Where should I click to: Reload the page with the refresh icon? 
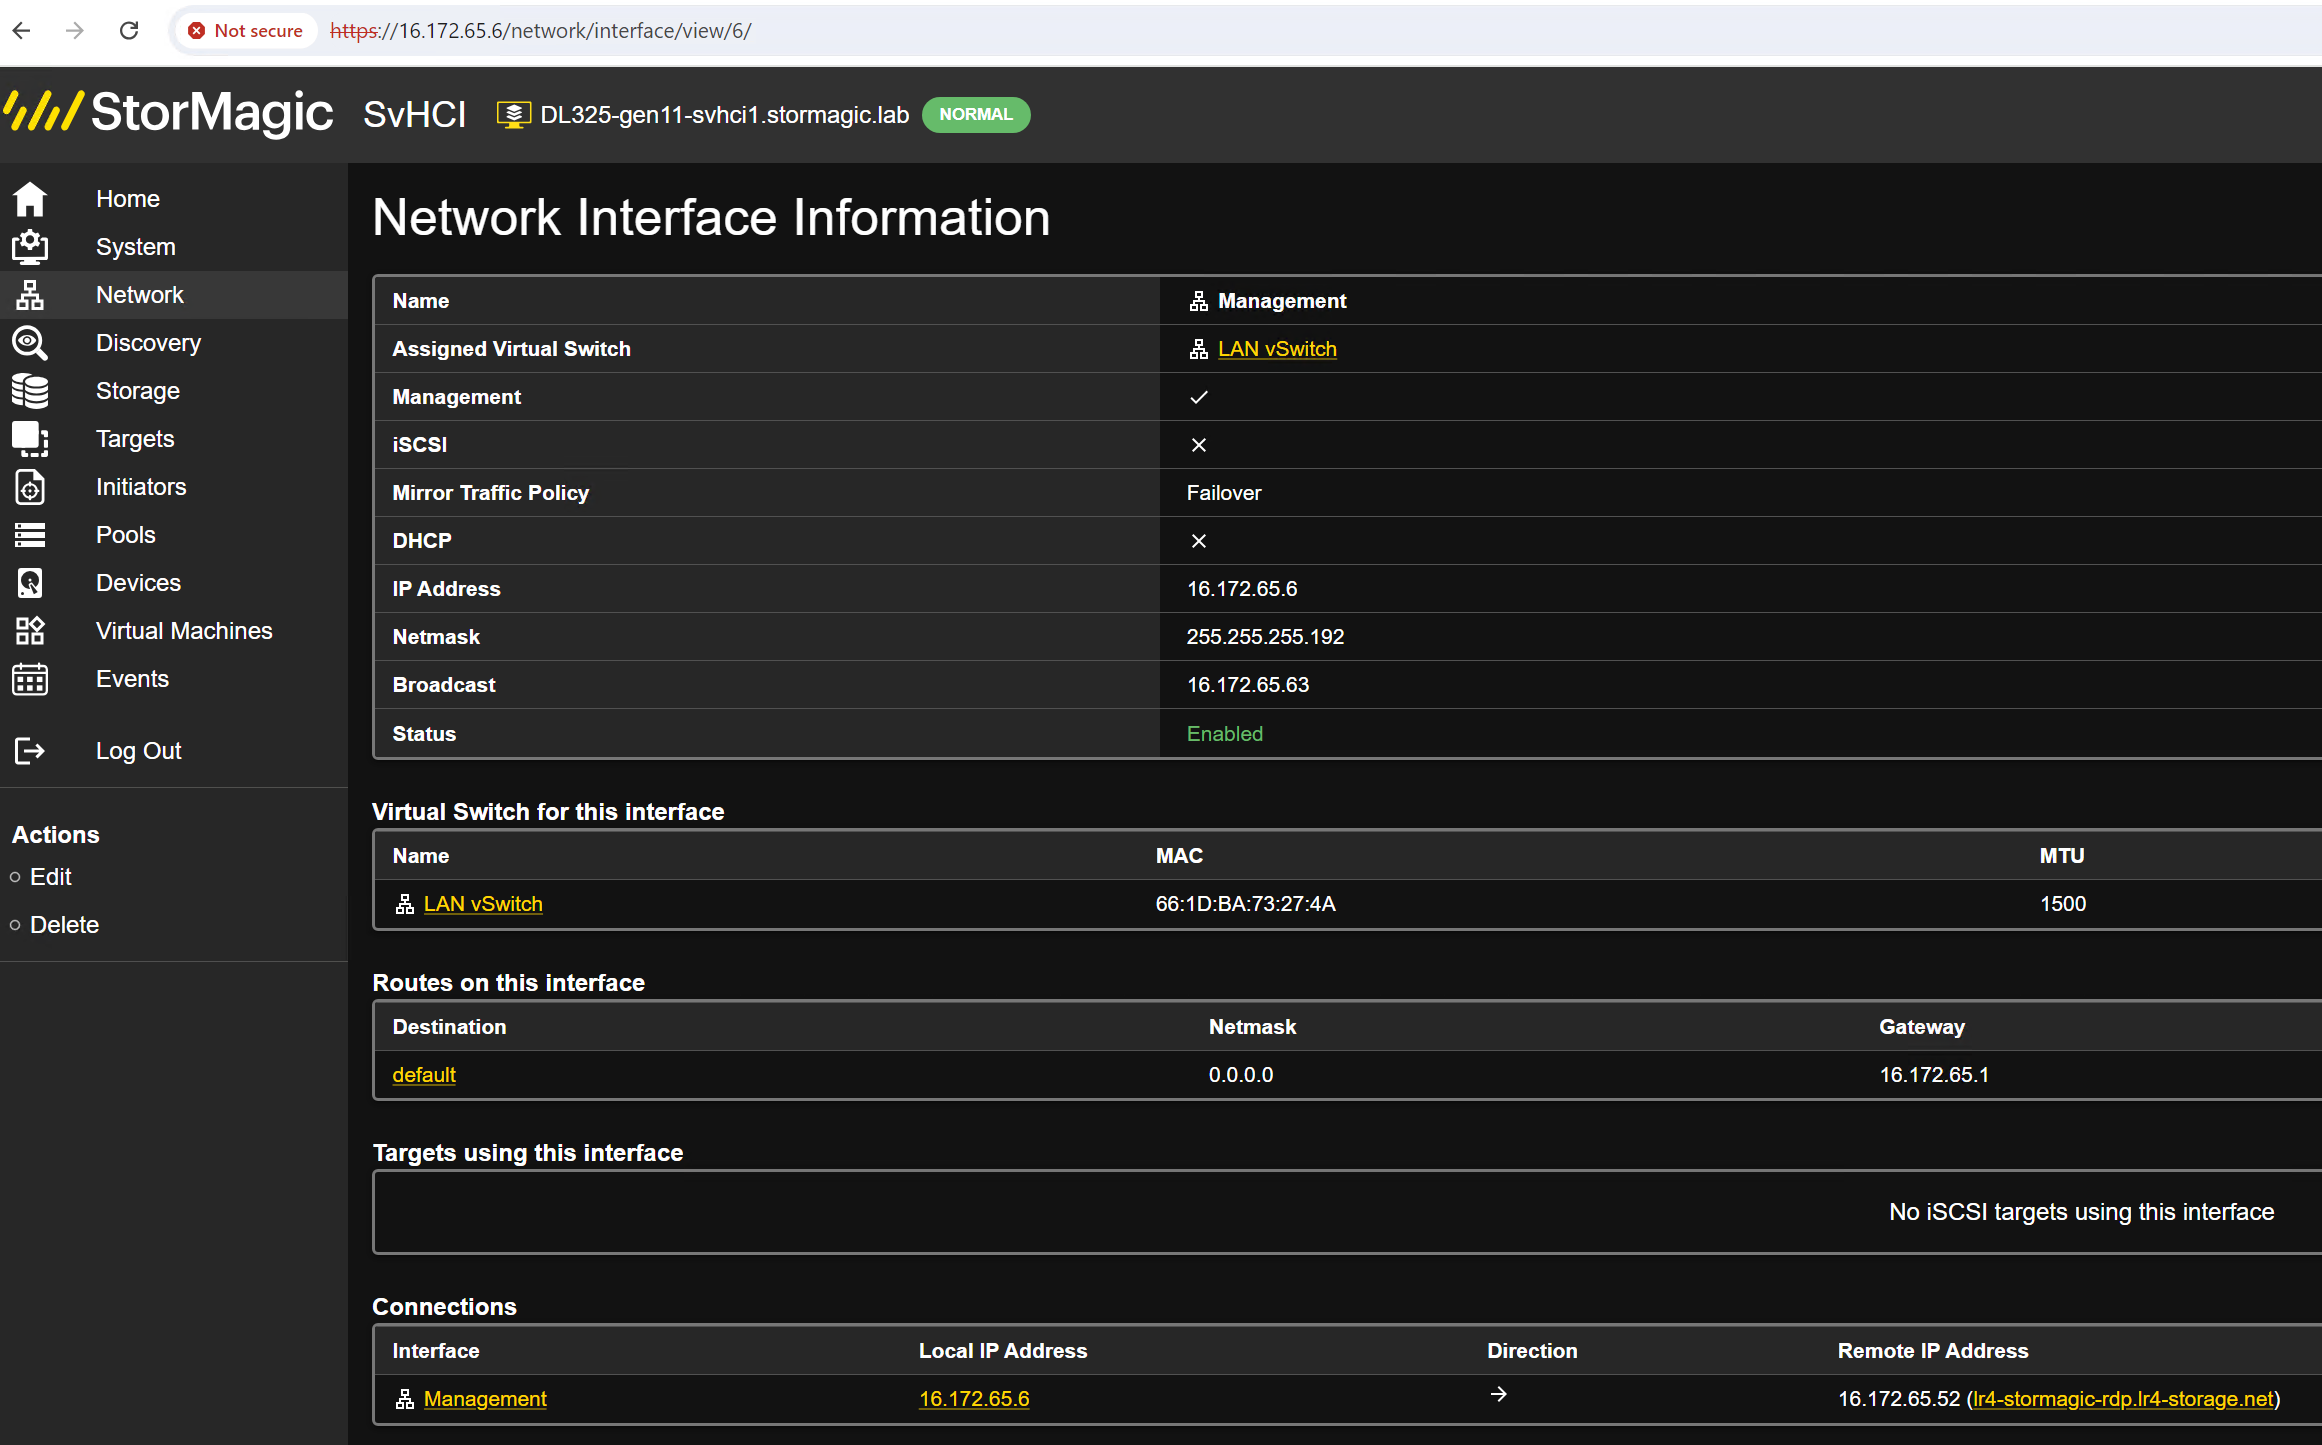(x=129, y=31)
